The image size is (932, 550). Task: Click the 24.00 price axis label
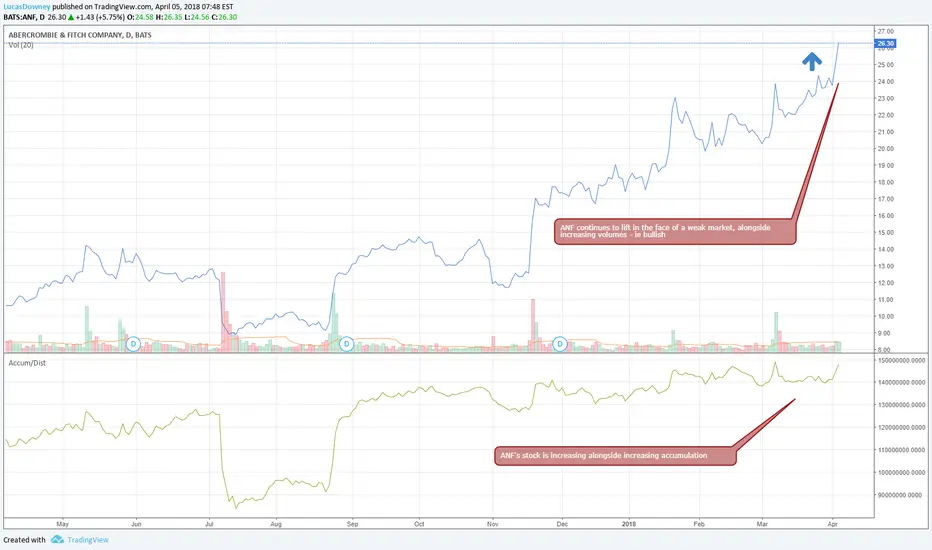(x=886, y=81)
